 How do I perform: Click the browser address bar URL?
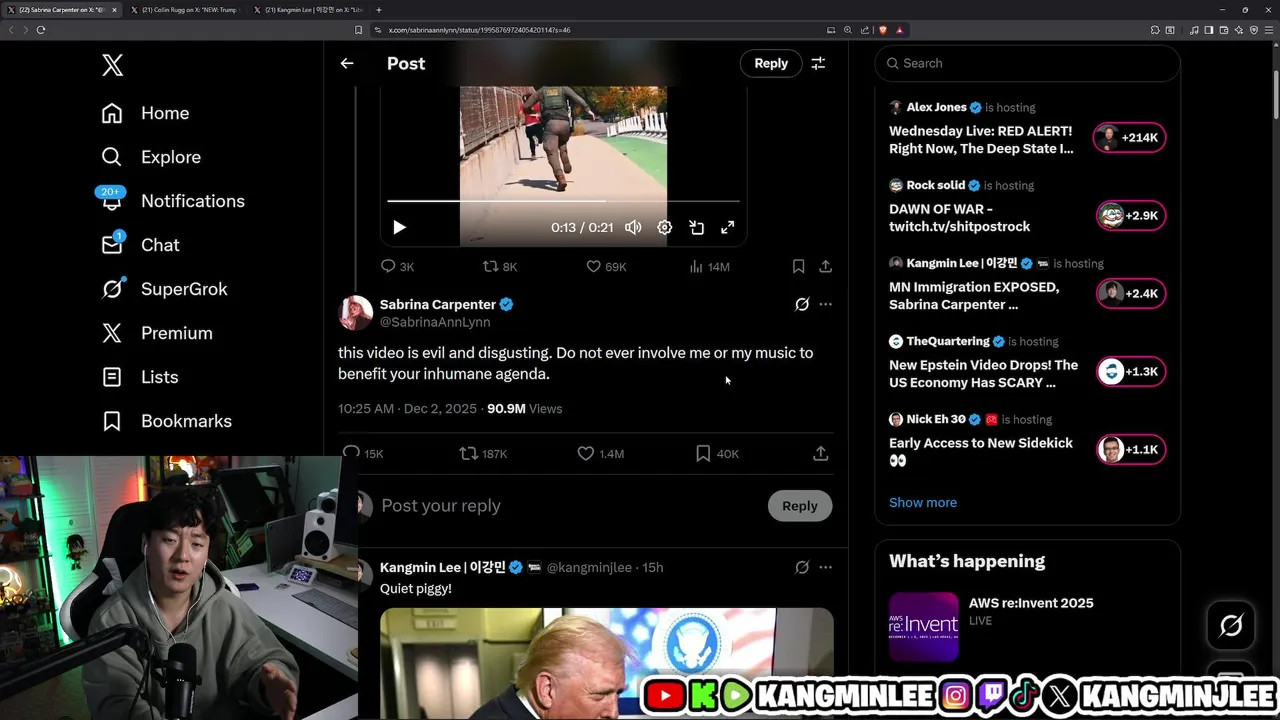point(480,30)
